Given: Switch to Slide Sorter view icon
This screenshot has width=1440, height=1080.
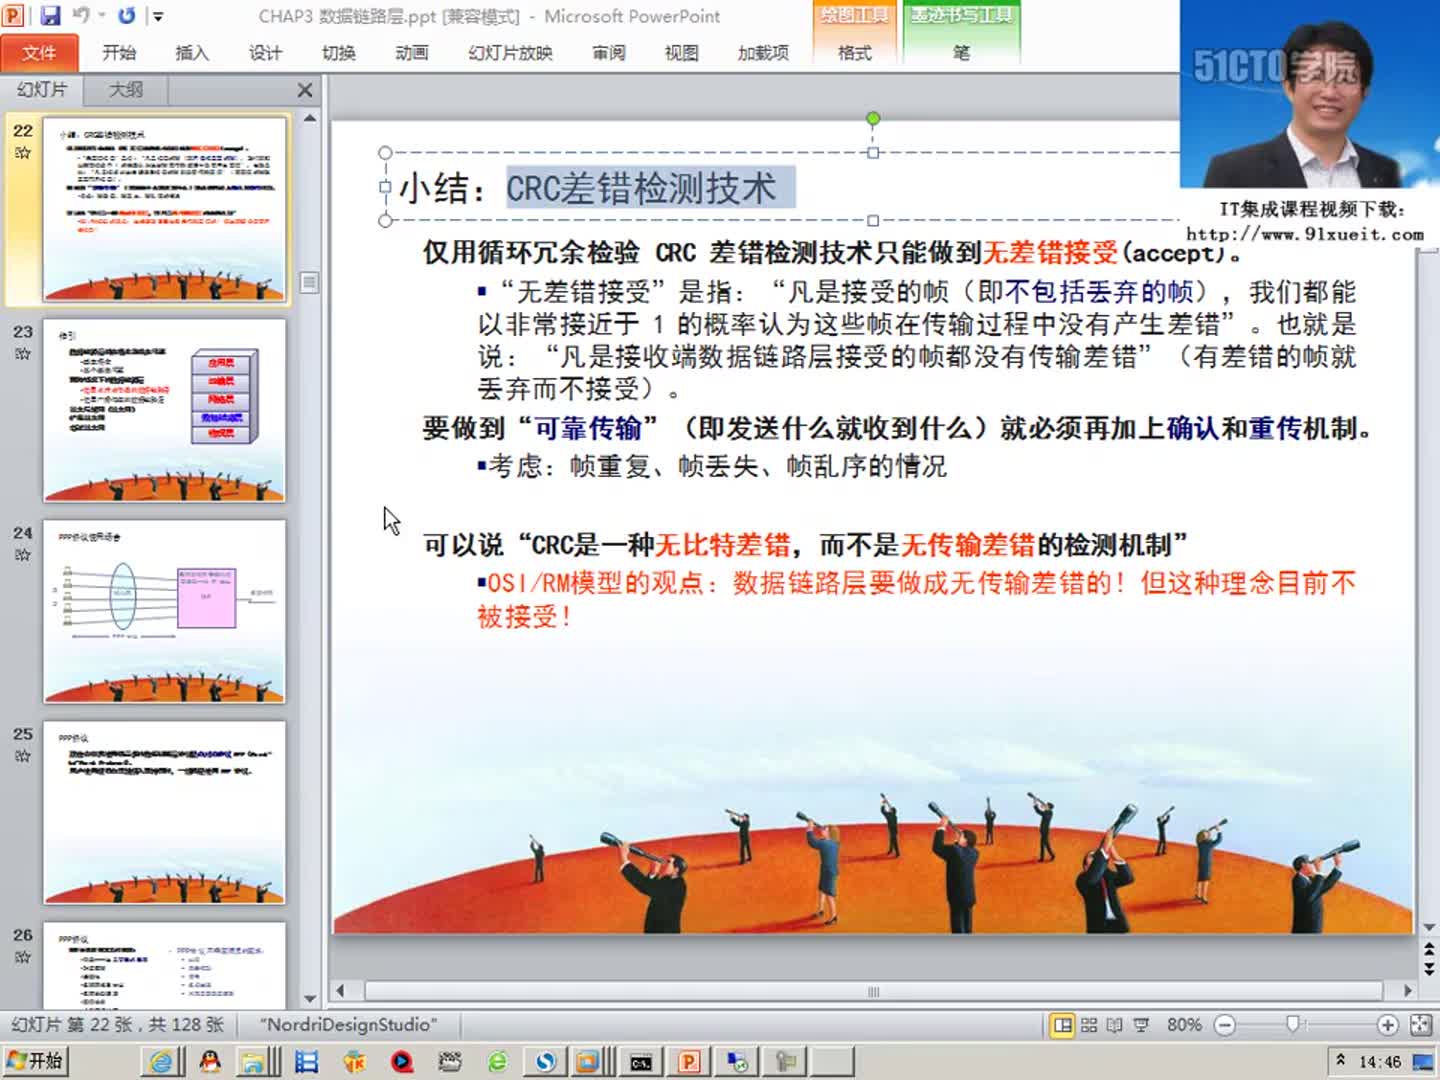Looking at the screenshot, I should coord(1089,1025).
